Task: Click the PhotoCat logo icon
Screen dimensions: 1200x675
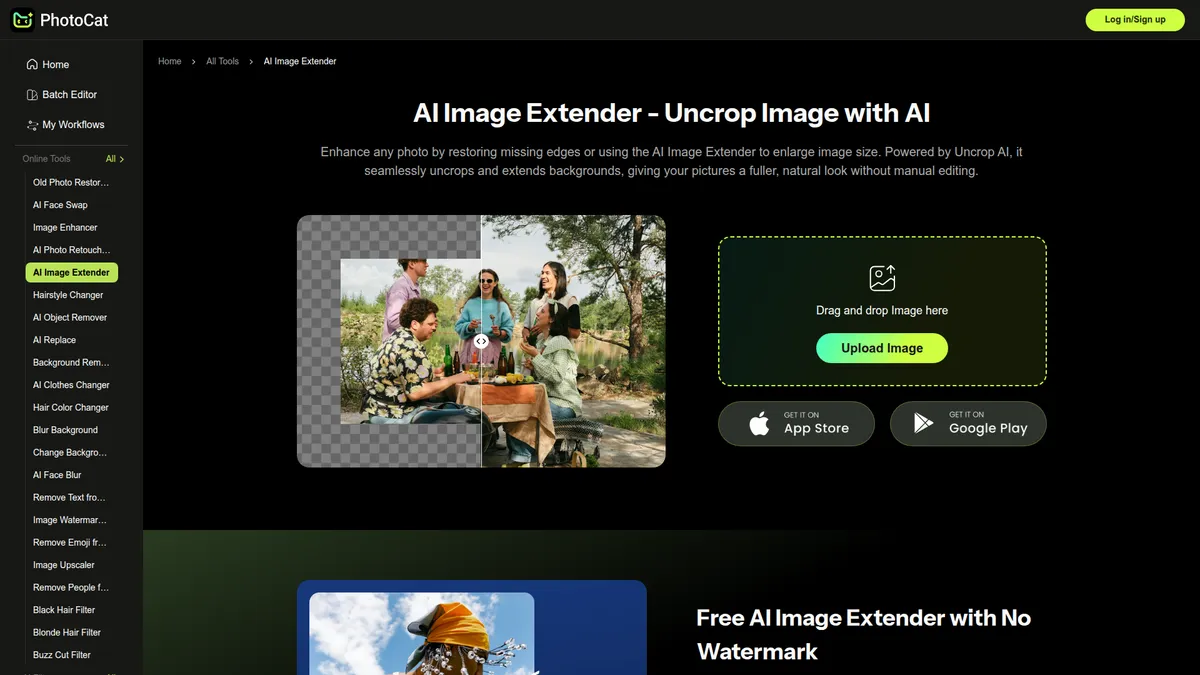Action: coord(22,19)
